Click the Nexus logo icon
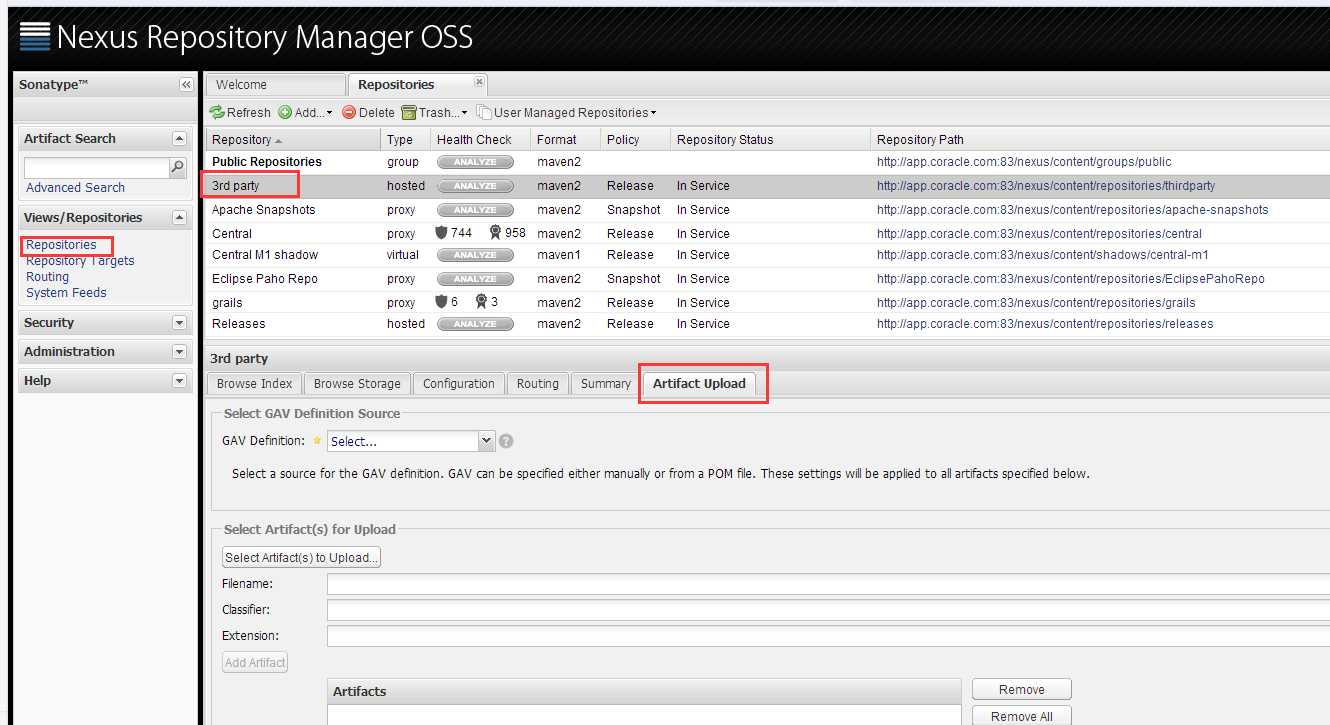This screenshot has height=725, width=1330. (x=35, y=36)
